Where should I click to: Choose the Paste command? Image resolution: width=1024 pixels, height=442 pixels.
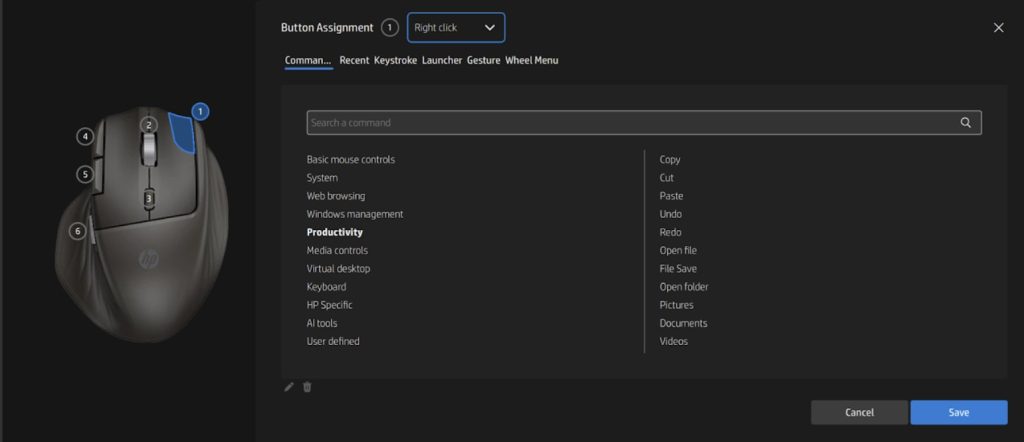671,196
